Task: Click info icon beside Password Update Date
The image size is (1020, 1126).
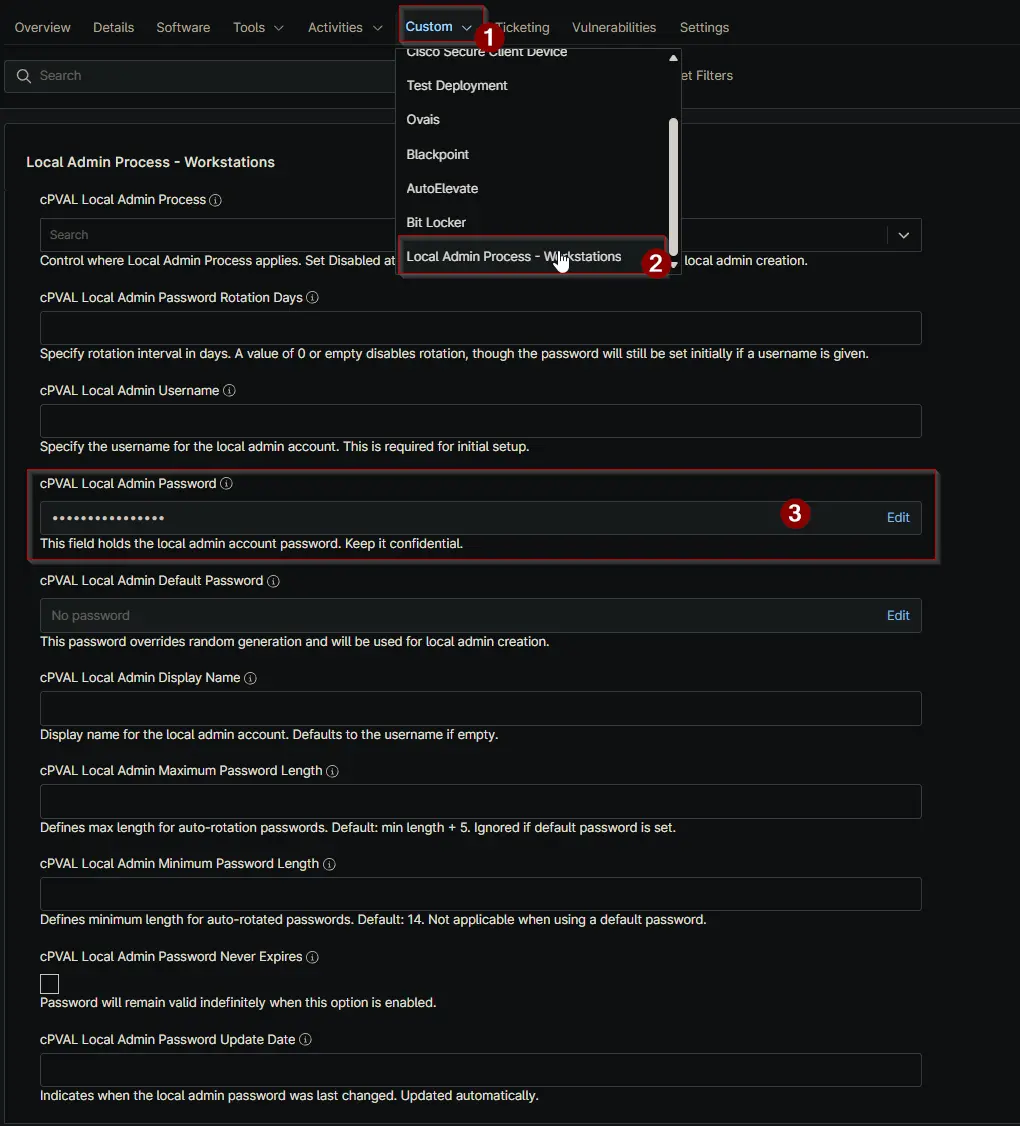Action: (306, 1040)
